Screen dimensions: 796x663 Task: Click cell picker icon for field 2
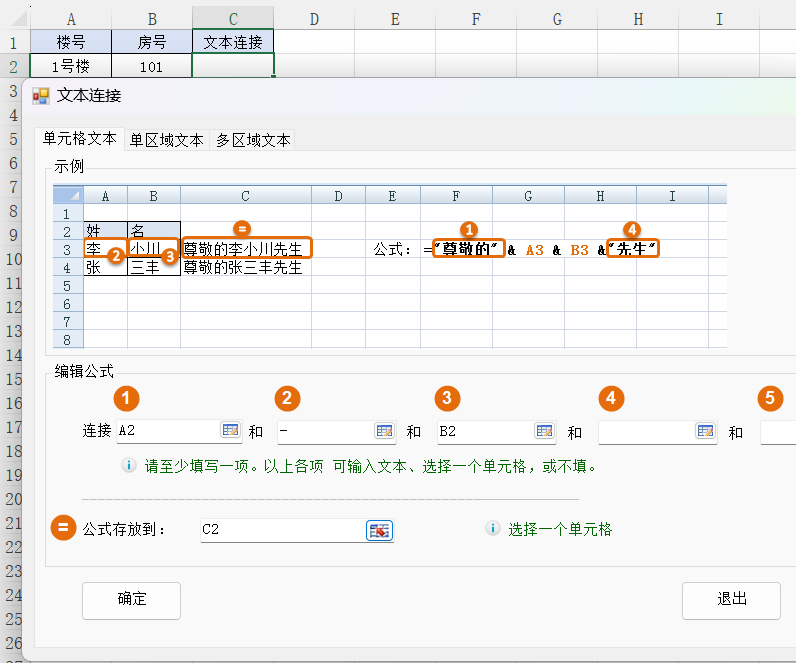click(385, 431)
